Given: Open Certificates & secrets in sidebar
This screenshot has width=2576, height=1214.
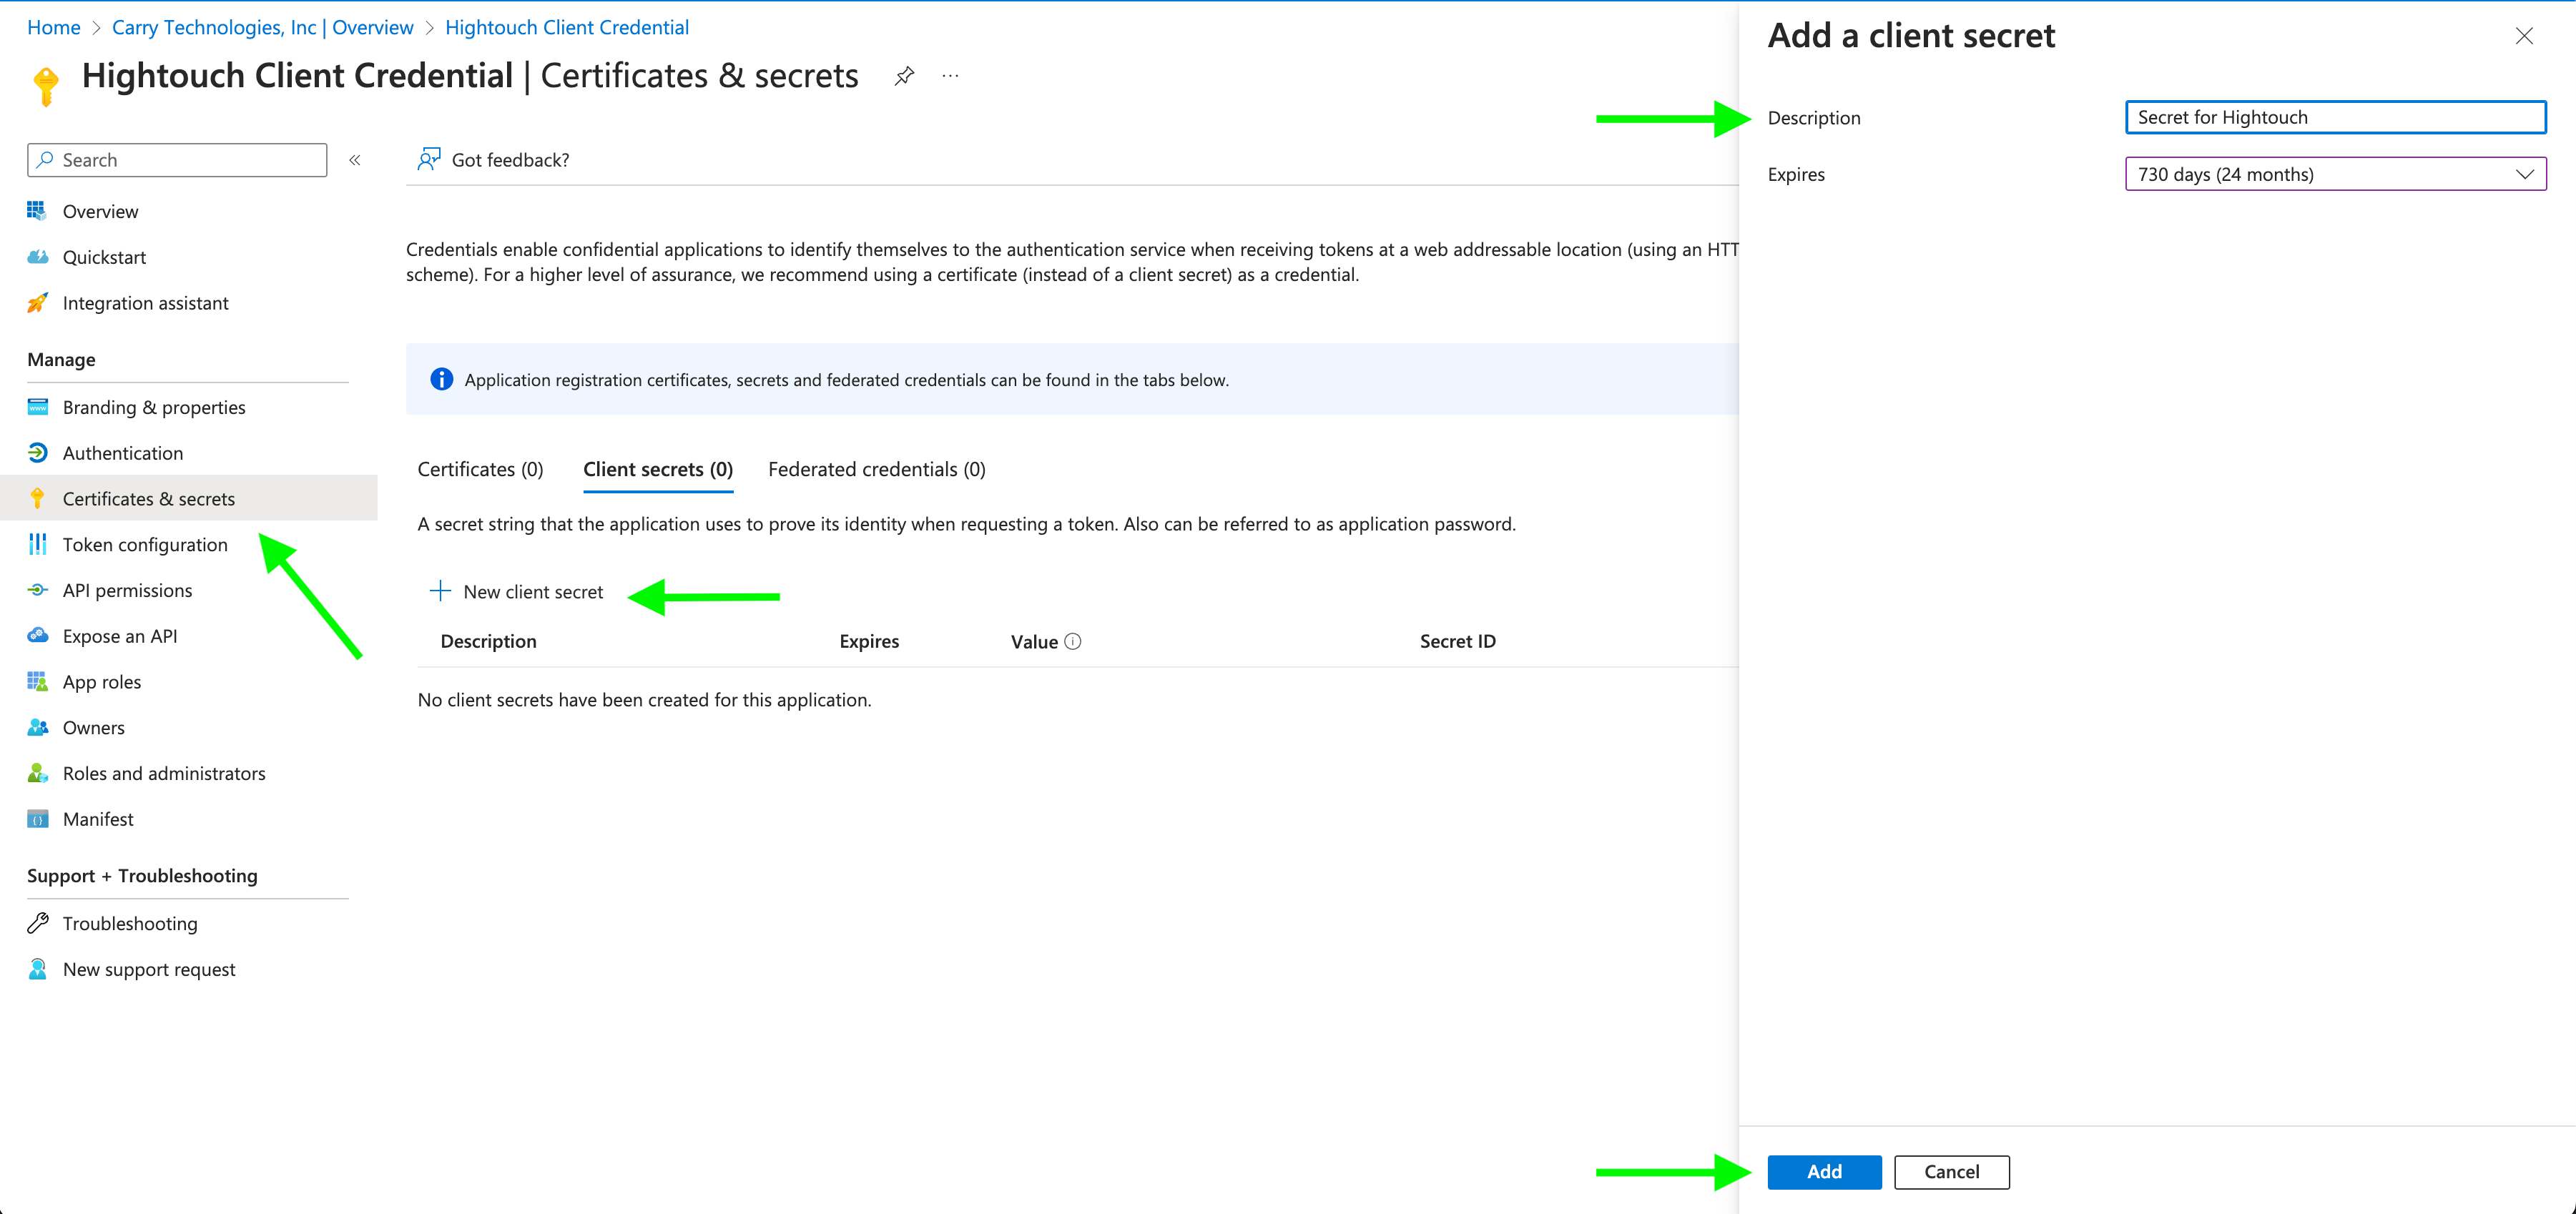Looking at the screenshot, I should click(188, 498).
